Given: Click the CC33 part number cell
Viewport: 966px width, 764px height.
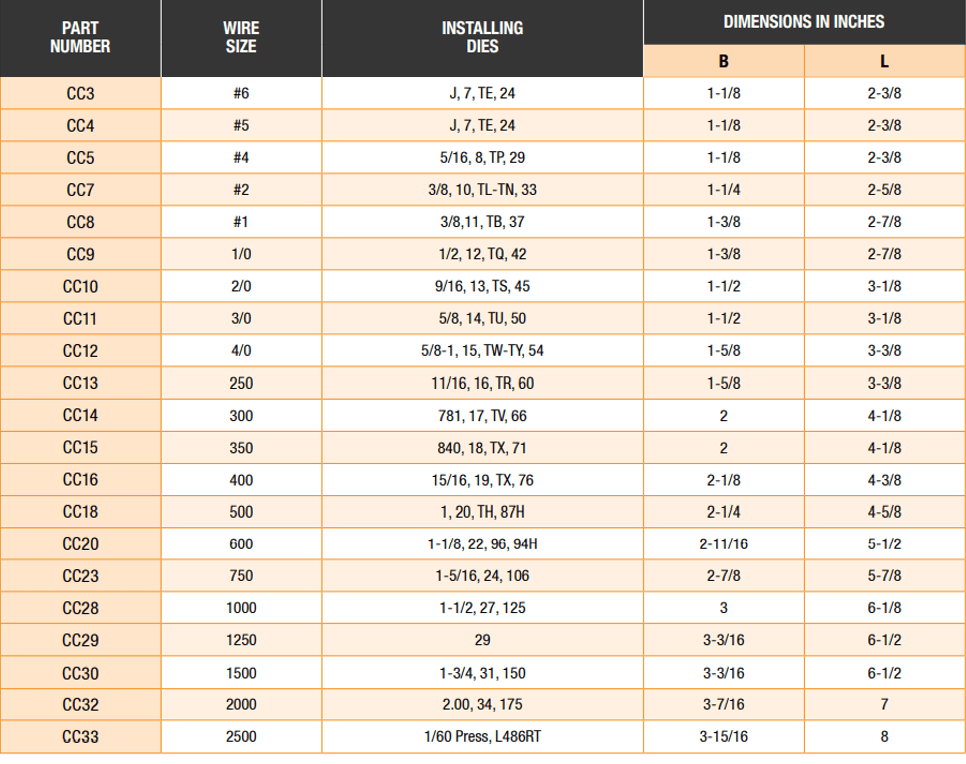Looking at the screenshot, I should click(80, 737).
